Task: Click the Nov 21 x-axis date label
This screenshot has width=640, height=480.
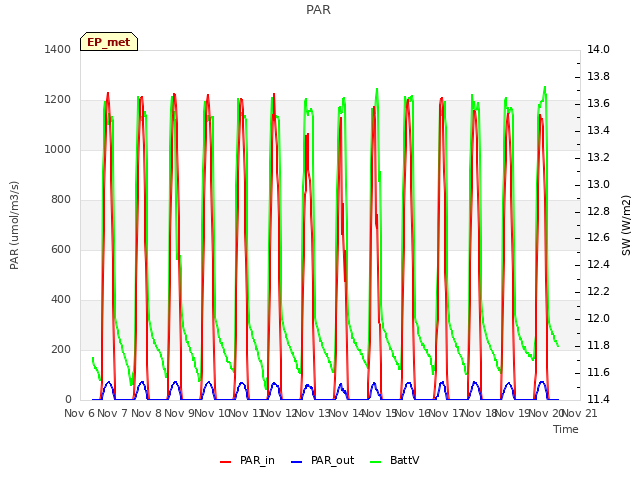Action: point(580,413)
